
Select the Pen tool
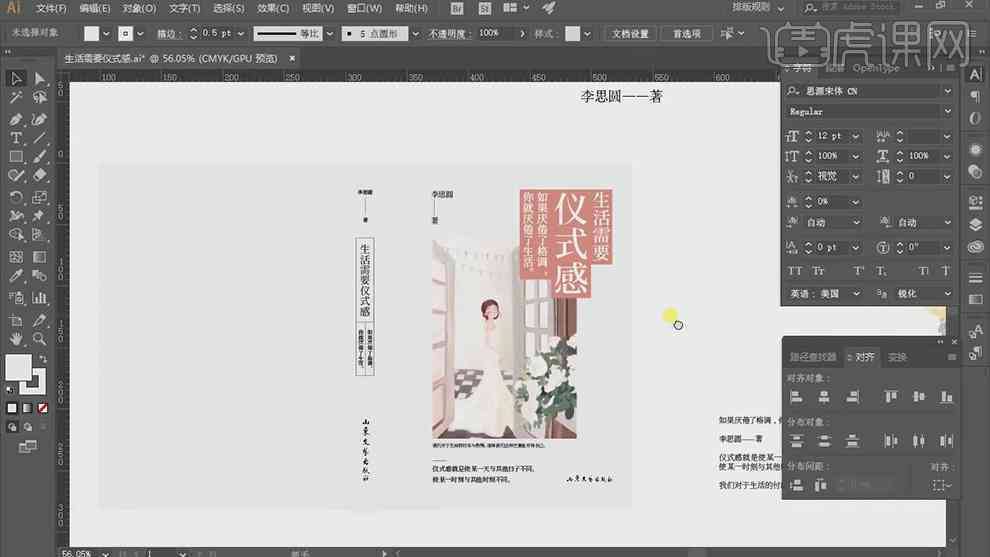16,119
